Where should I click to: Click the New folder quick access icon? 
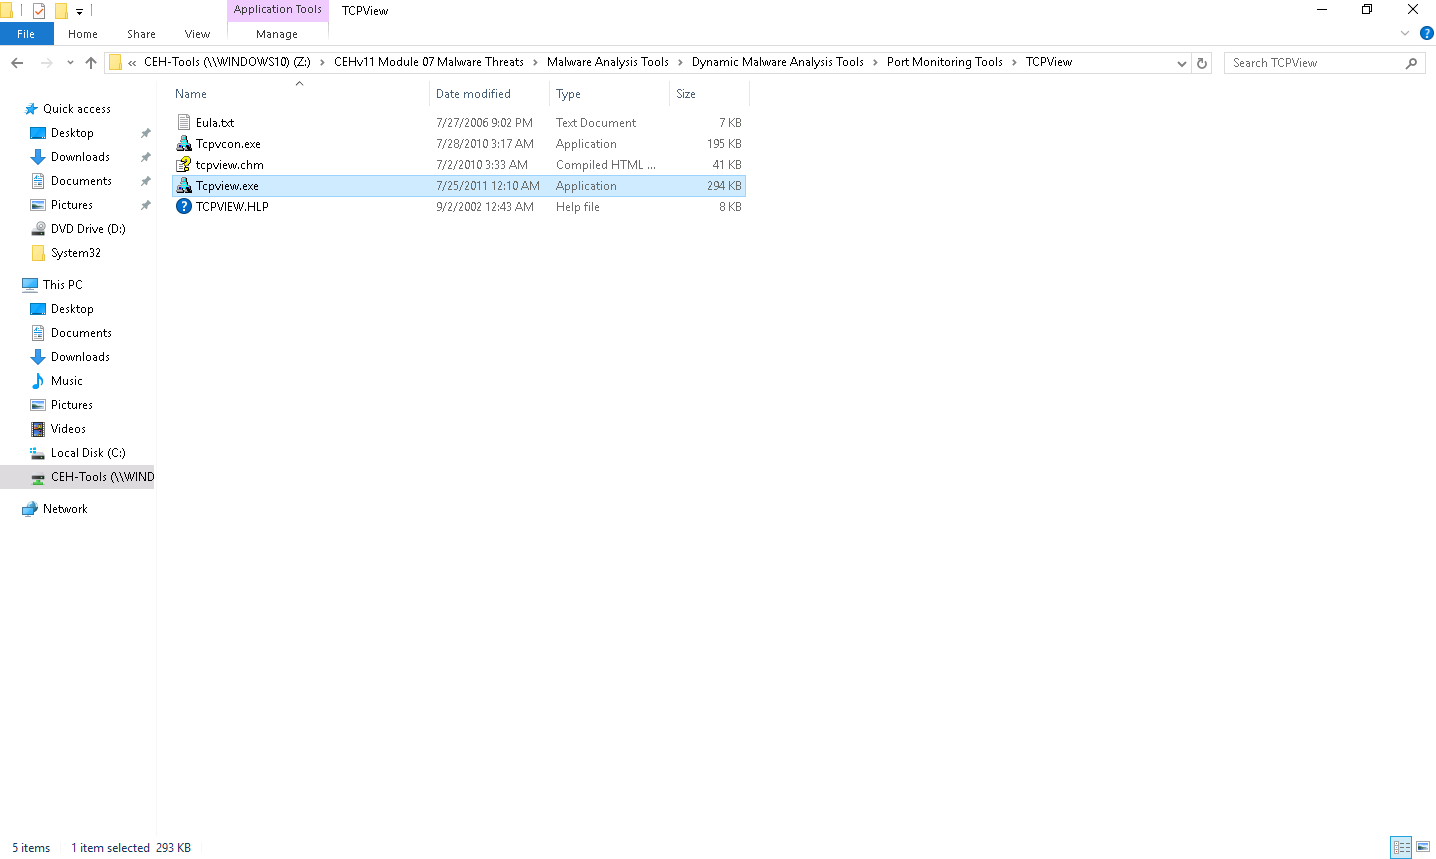(x=61, y=11)
